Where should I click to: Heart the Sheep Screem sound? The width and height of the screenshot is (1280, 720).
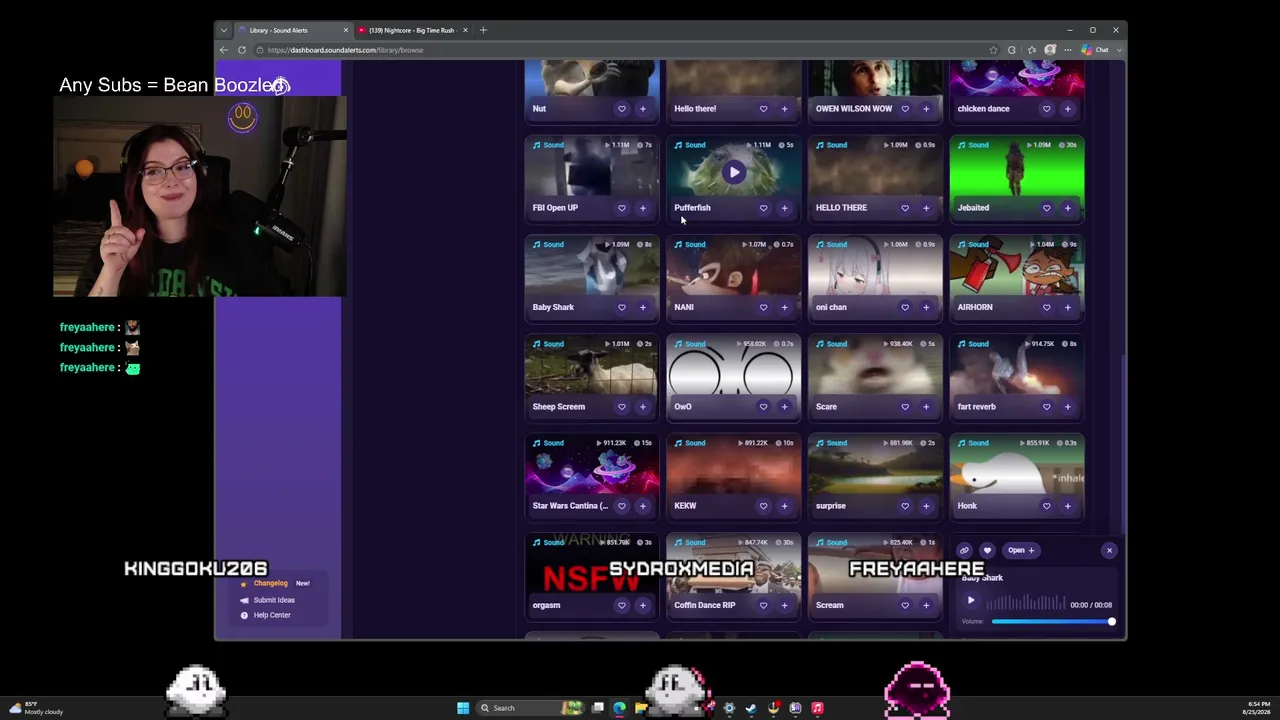pos(621,407)
